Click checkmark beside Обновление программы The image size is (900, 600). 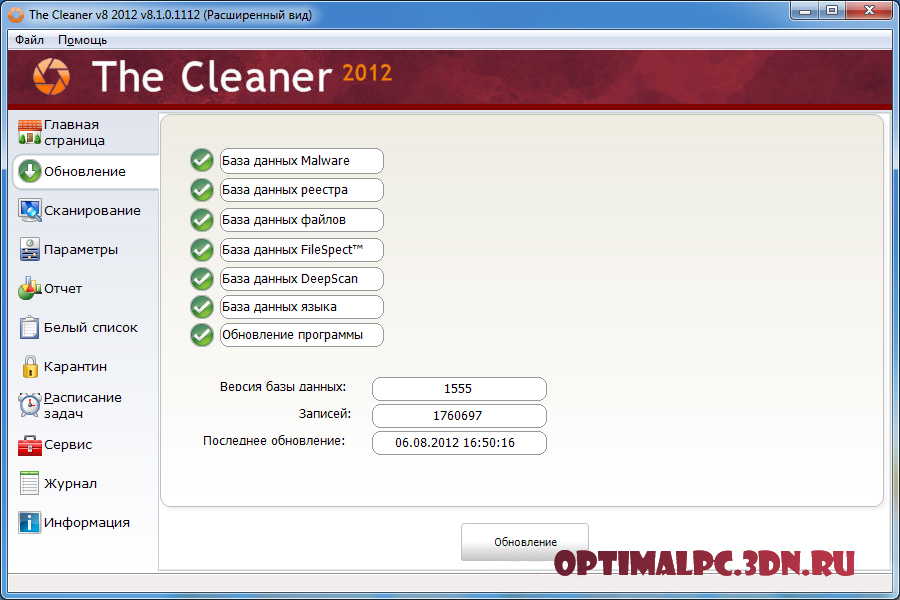pyautogui.click(x=201, y=335)
